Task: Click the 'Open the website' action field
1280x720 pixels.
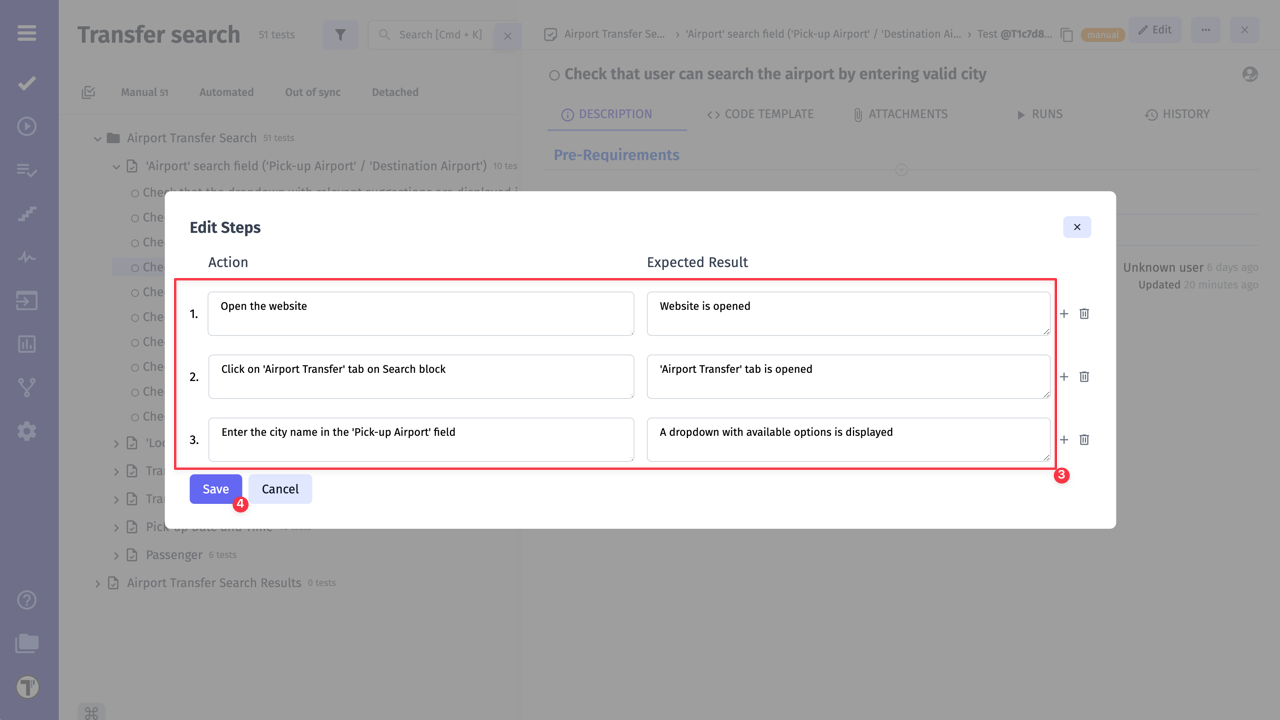Action: click(x=420, y=313)
